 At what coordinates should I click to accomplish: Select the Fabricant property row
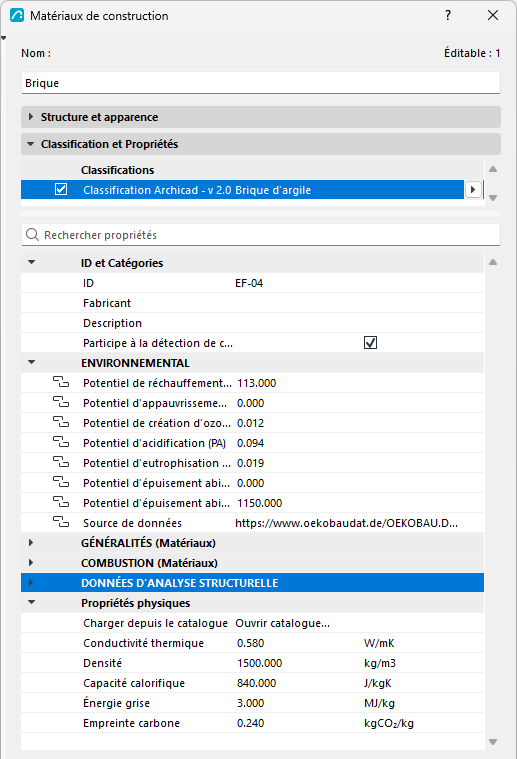click(252, 303)
